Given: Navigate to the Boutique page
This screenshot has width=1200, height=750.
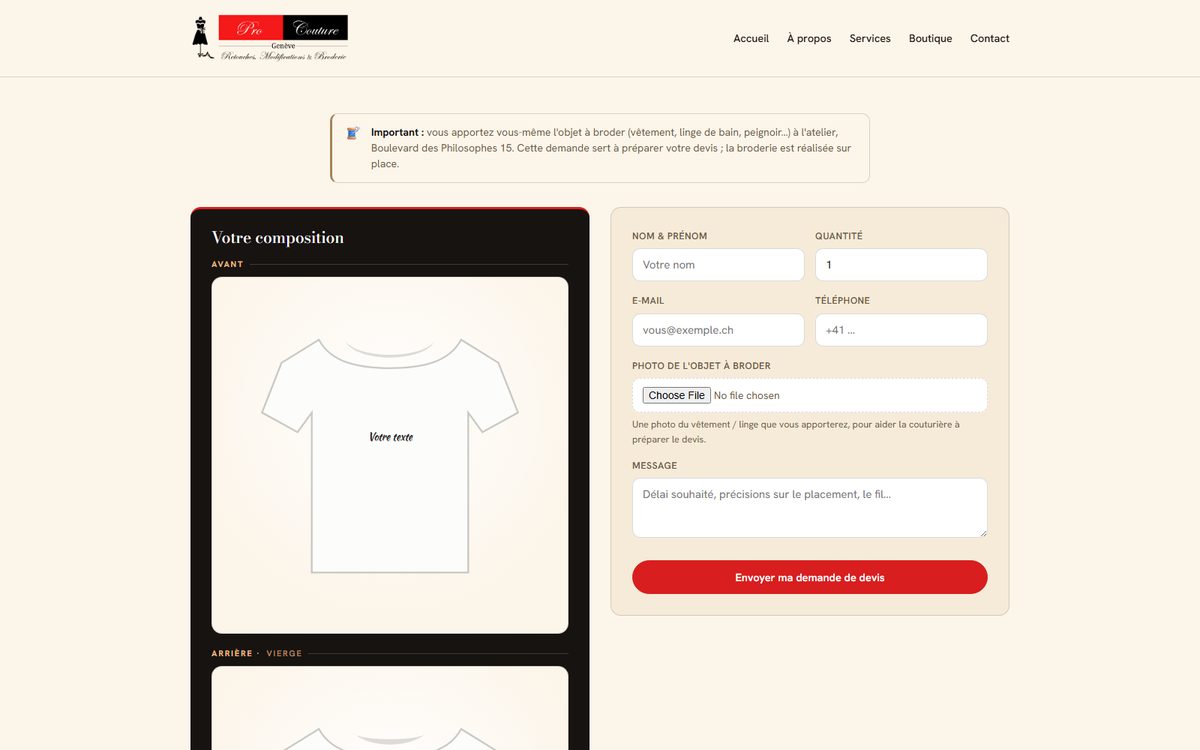Looking at the screenshot, I should [x=930, y=38].
